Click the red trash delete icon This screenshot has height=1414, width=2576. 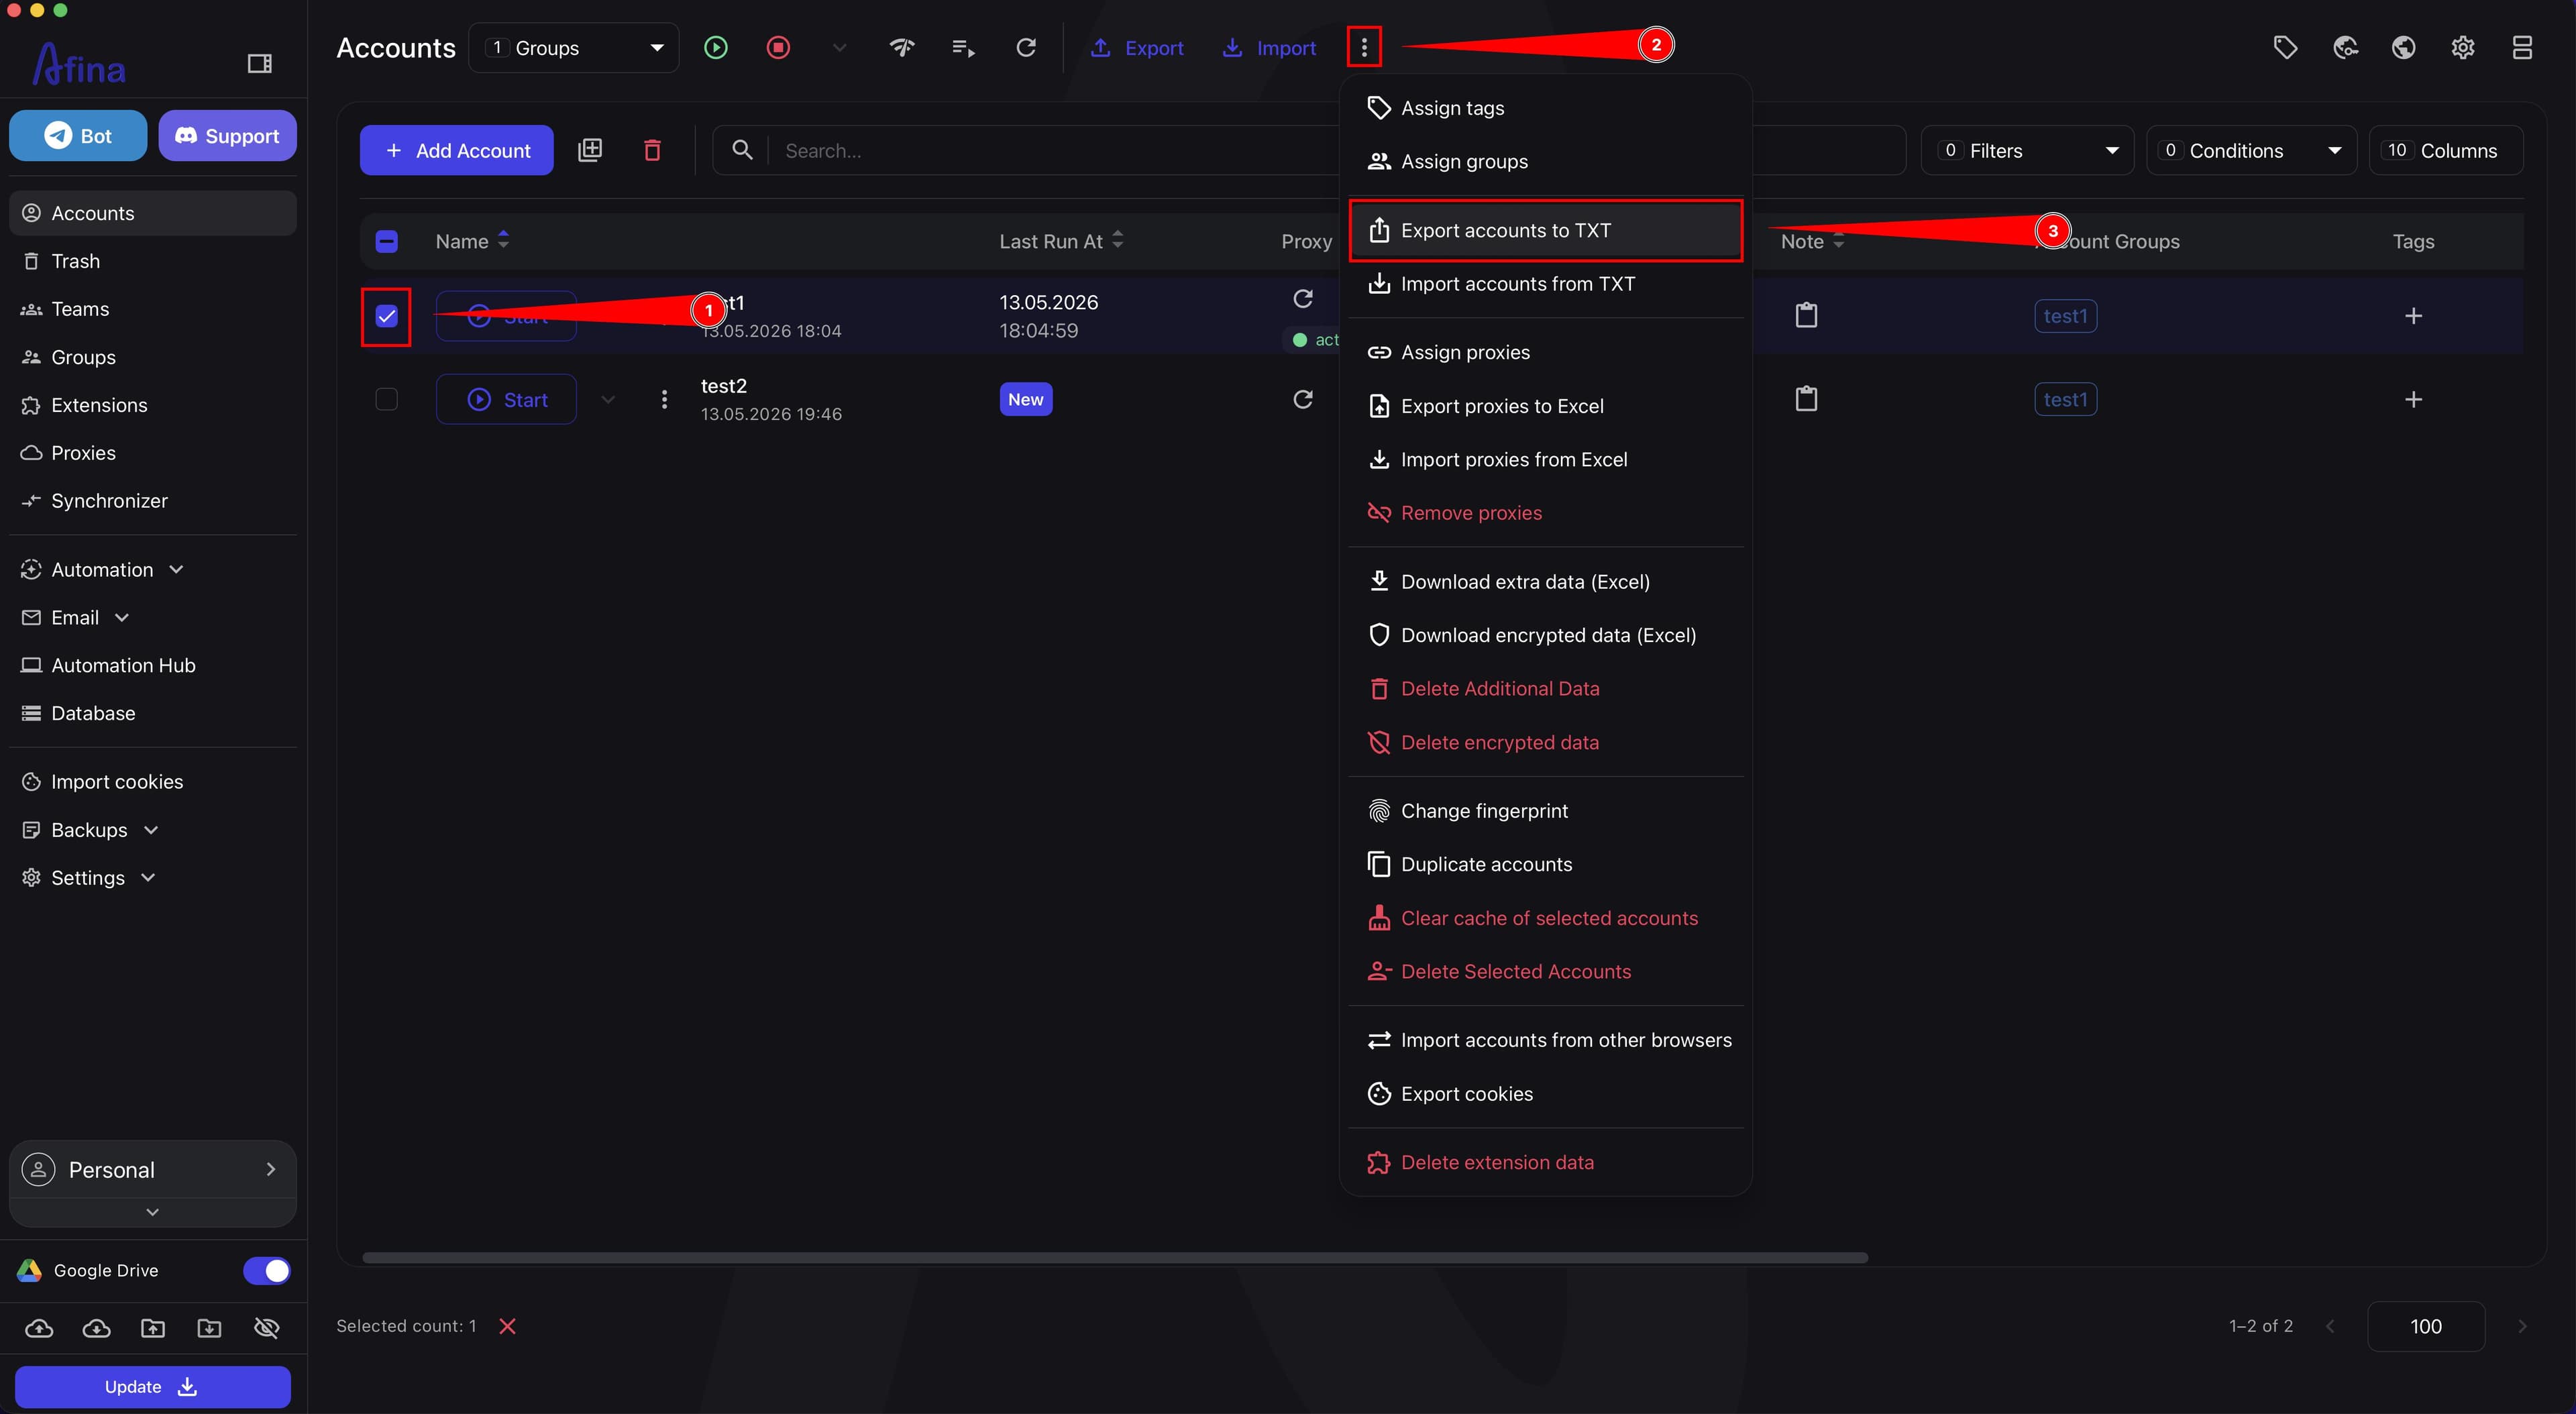pyautogui.click(x=652, y=150)
